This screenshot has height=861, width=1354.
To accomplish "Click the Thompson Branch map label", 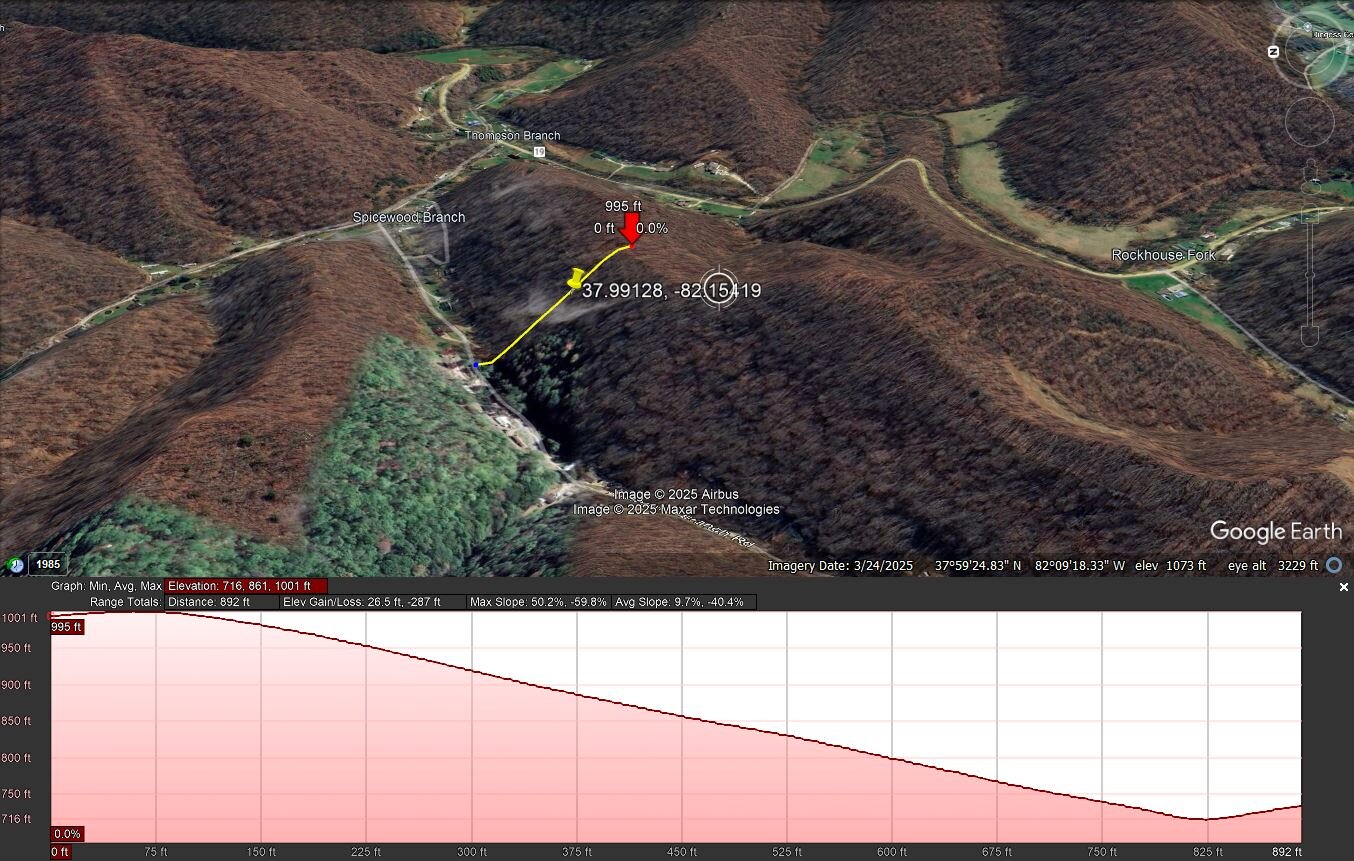I will [512, 135].
